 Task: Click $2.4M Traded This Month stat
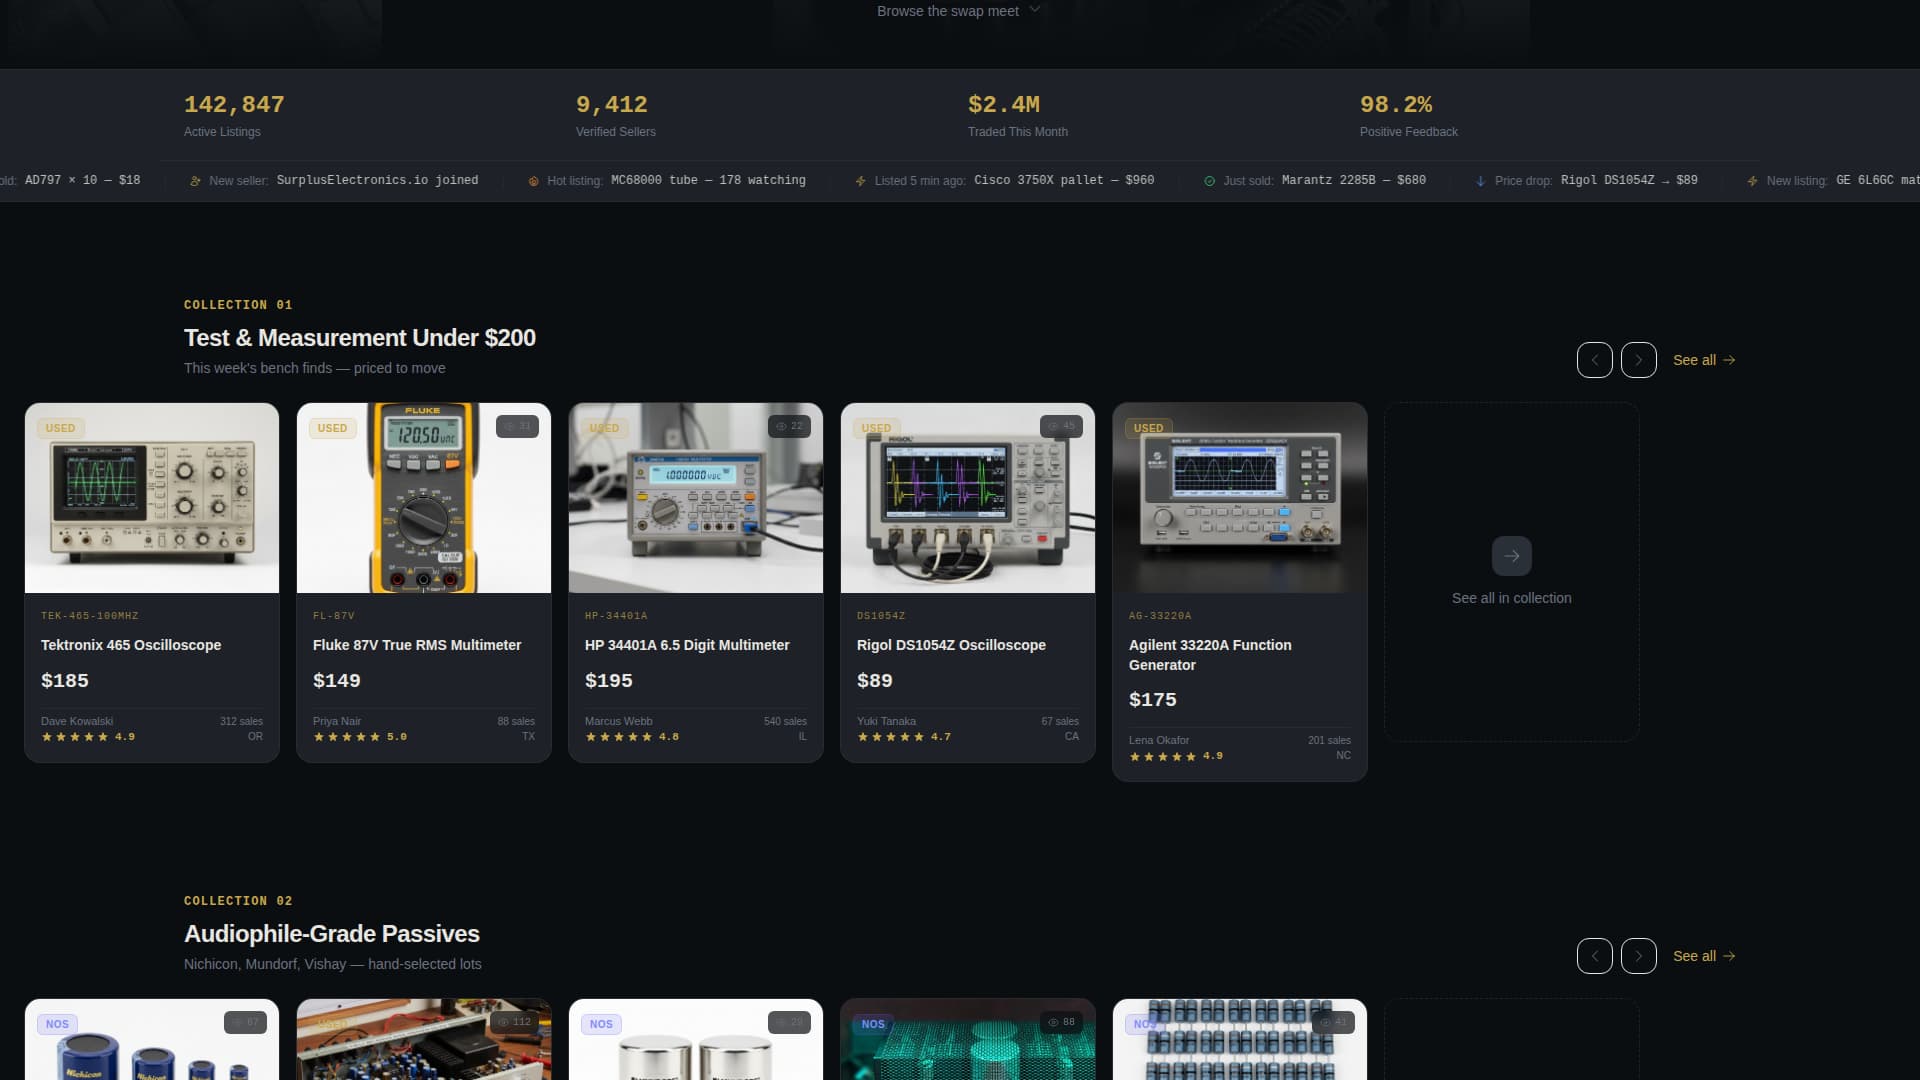[1017, 115]
